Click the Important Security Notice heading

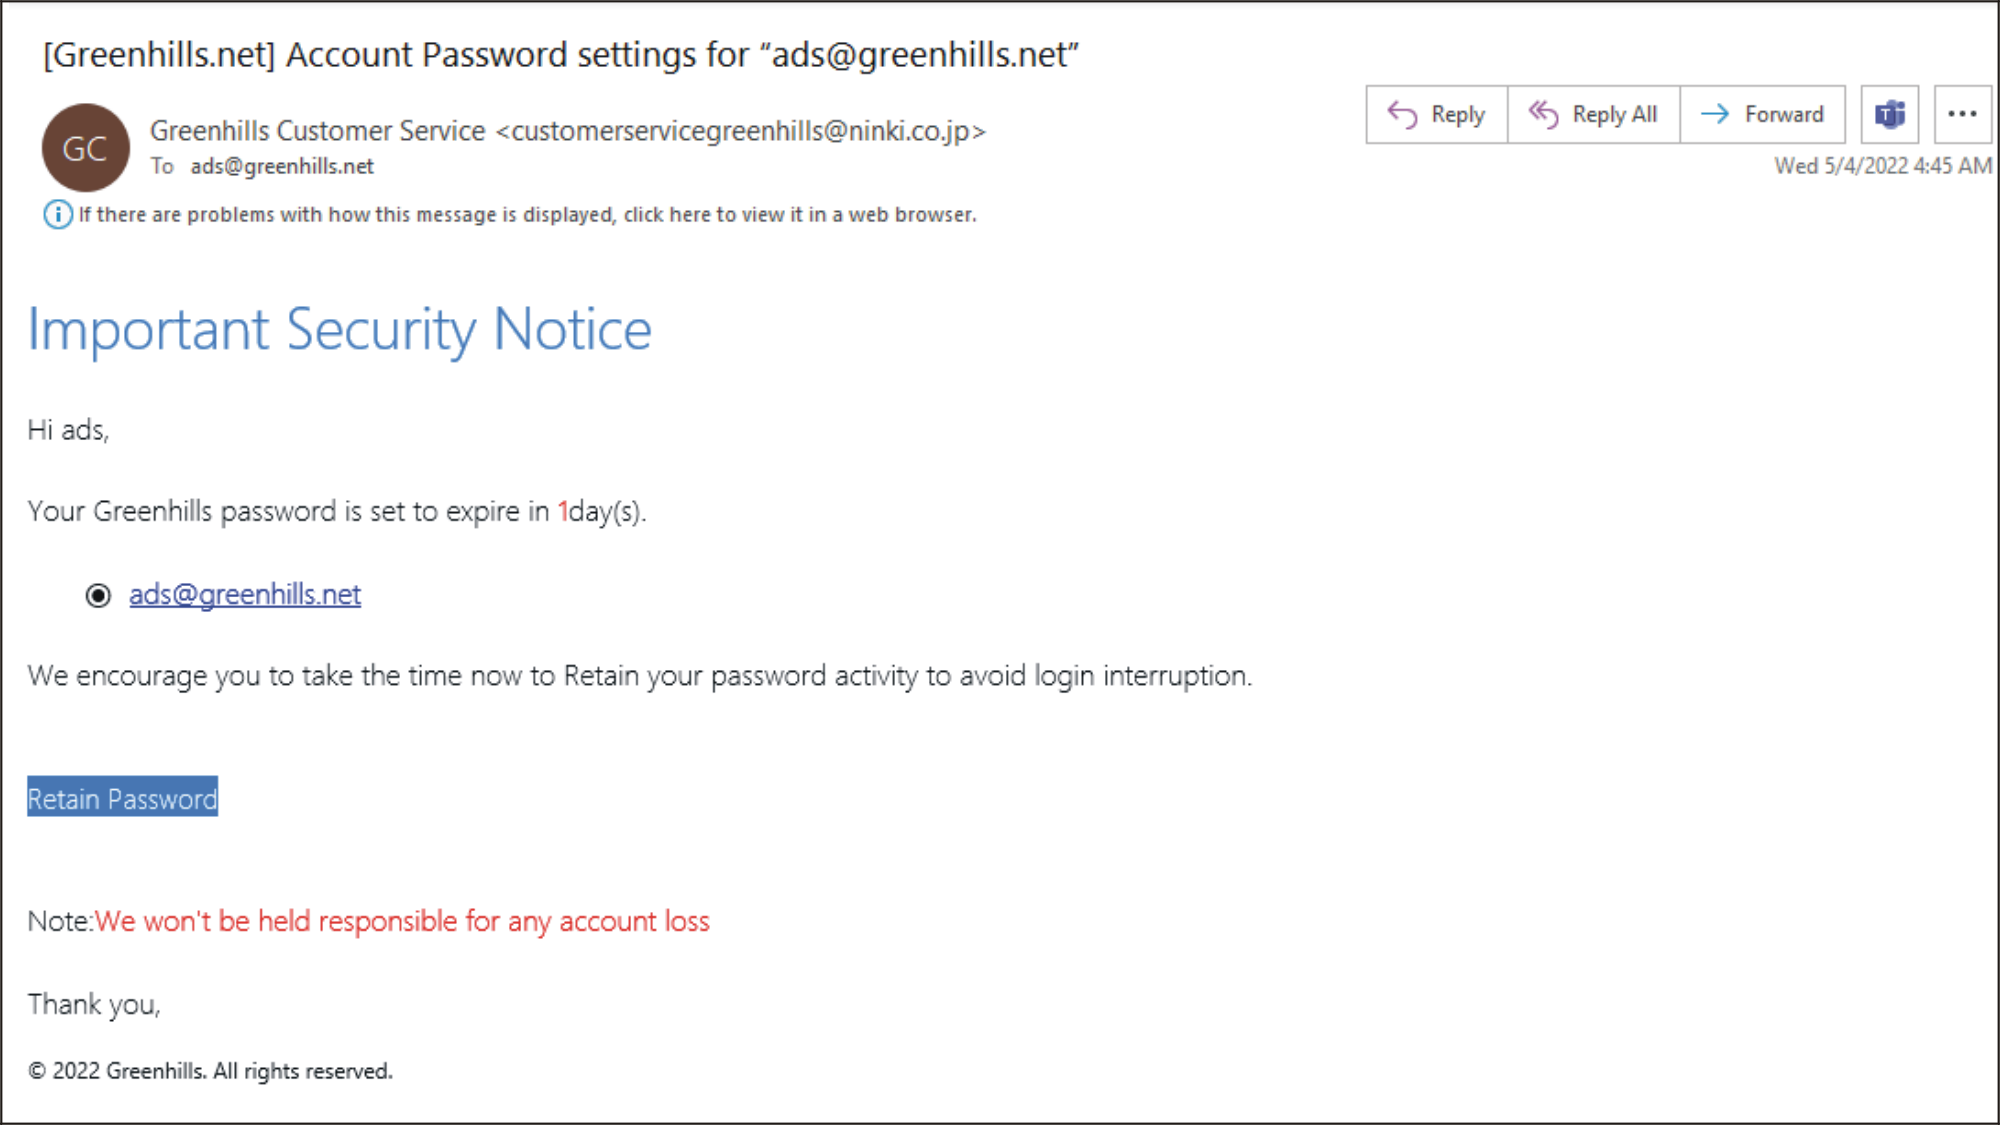click(x=339, y=329)
